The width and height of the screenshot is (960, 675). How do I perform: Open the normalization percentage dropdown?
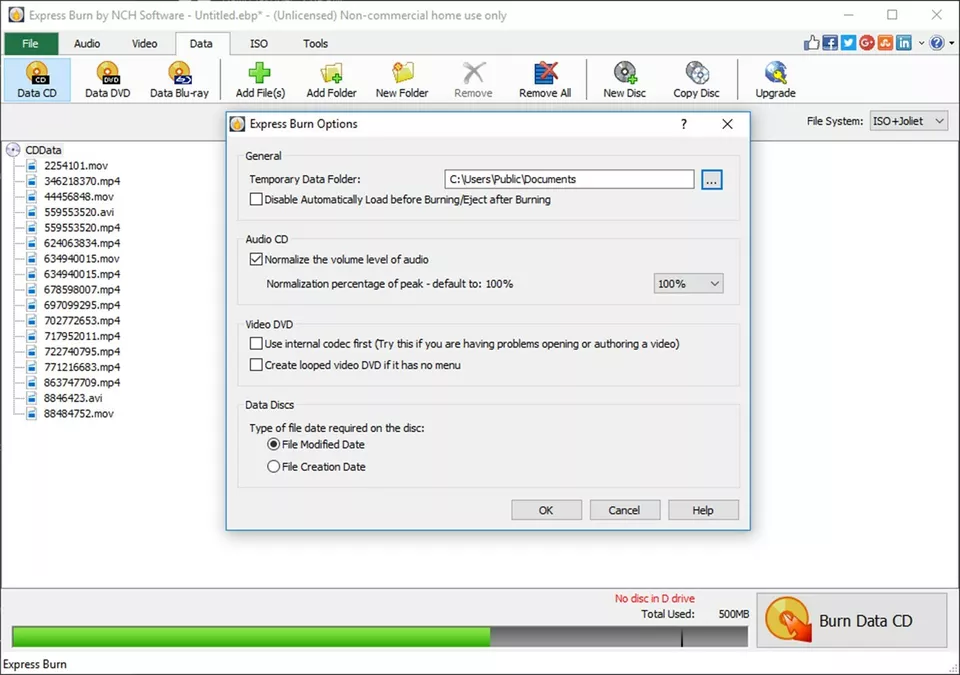point(712,283)
